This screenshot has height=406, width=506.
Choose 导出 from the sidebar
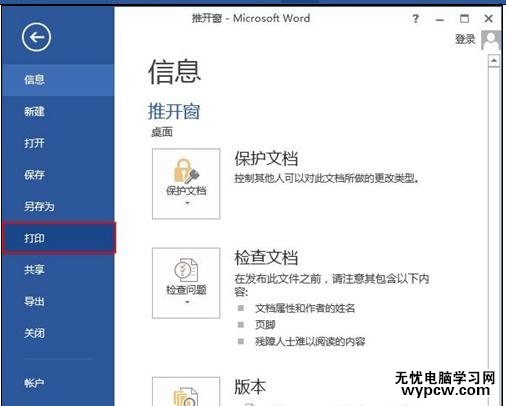point(58,301)
